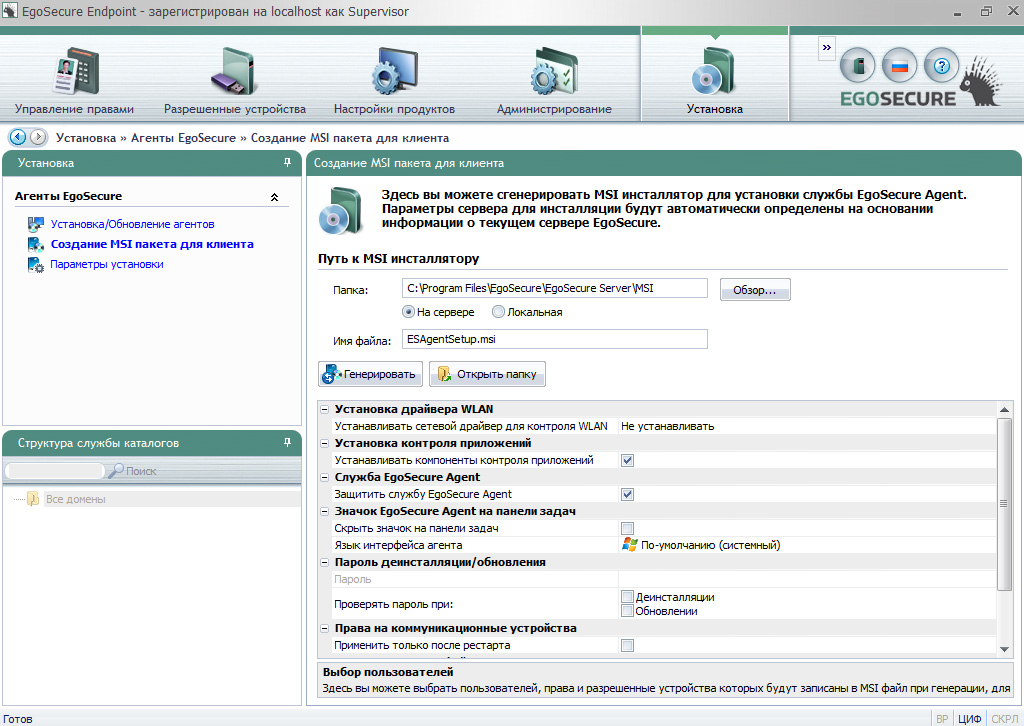Toggle Защитить службу EgoSecure Agent checkbox
The height and width of the screenshot is (726, 1024).
628,494
